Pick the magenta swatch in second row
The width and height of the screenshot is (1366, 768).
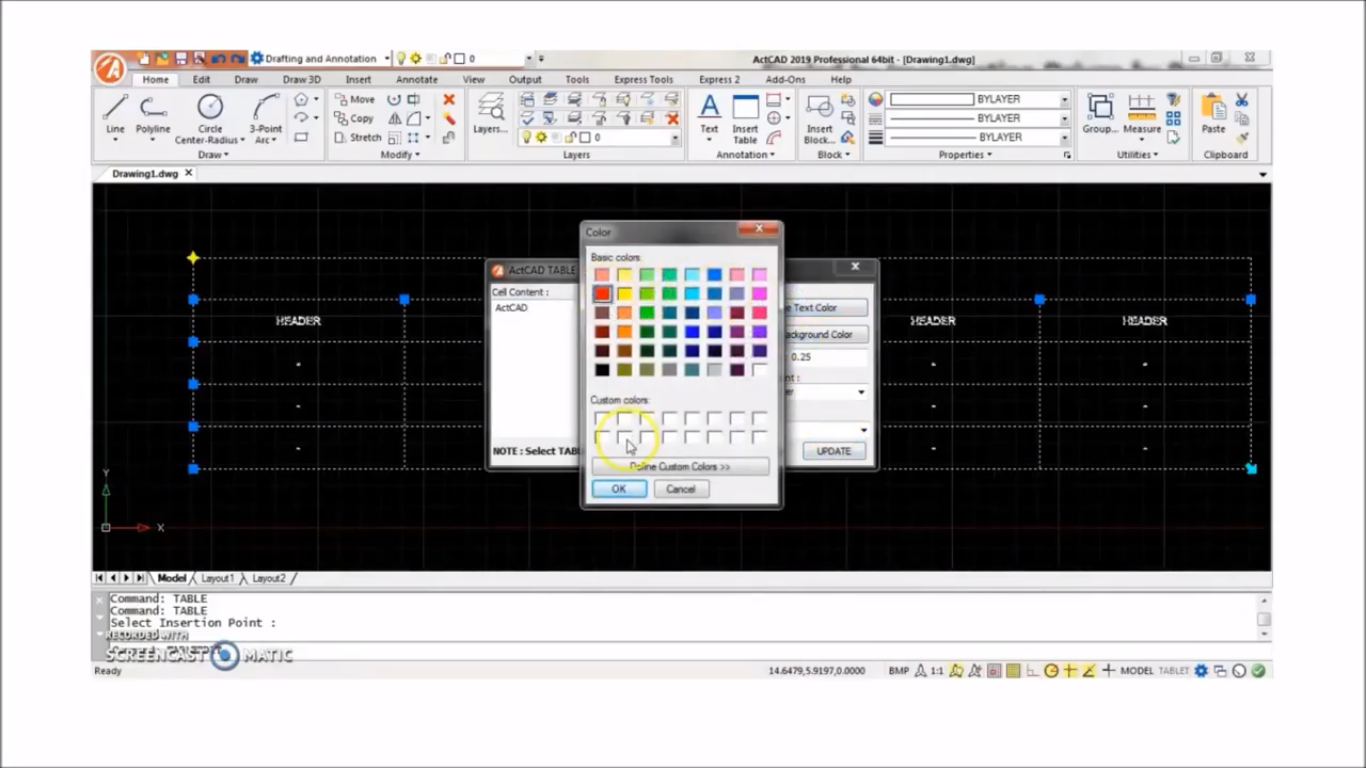[760, 294]
